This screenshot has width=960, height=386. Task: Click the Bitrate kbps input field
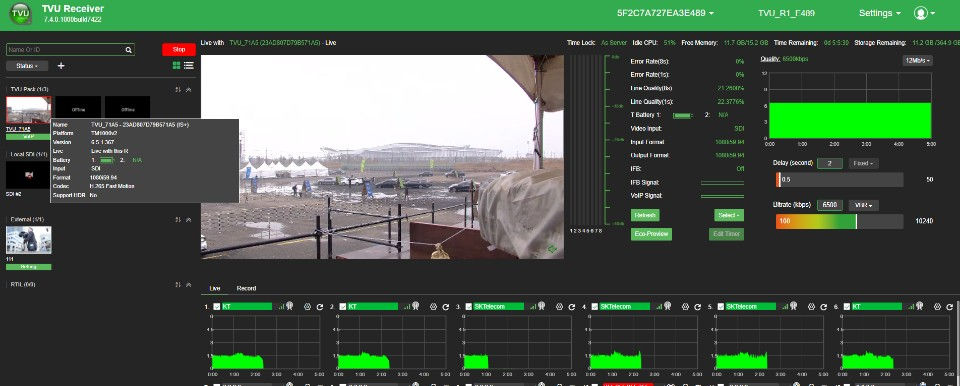point(830,205)
